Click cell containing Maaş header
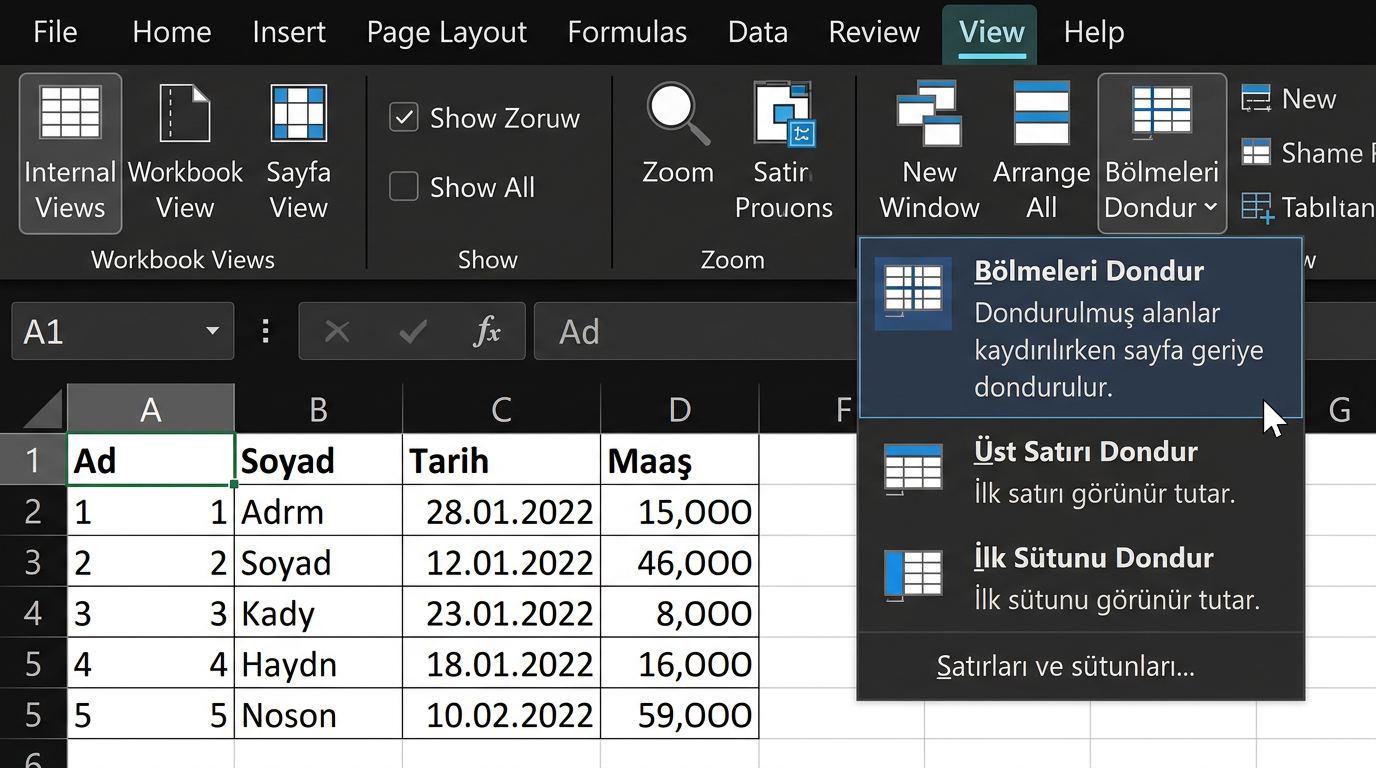The width and height of the screenshot is (1376, 768). pyautogui.click(x=679, y=461)
